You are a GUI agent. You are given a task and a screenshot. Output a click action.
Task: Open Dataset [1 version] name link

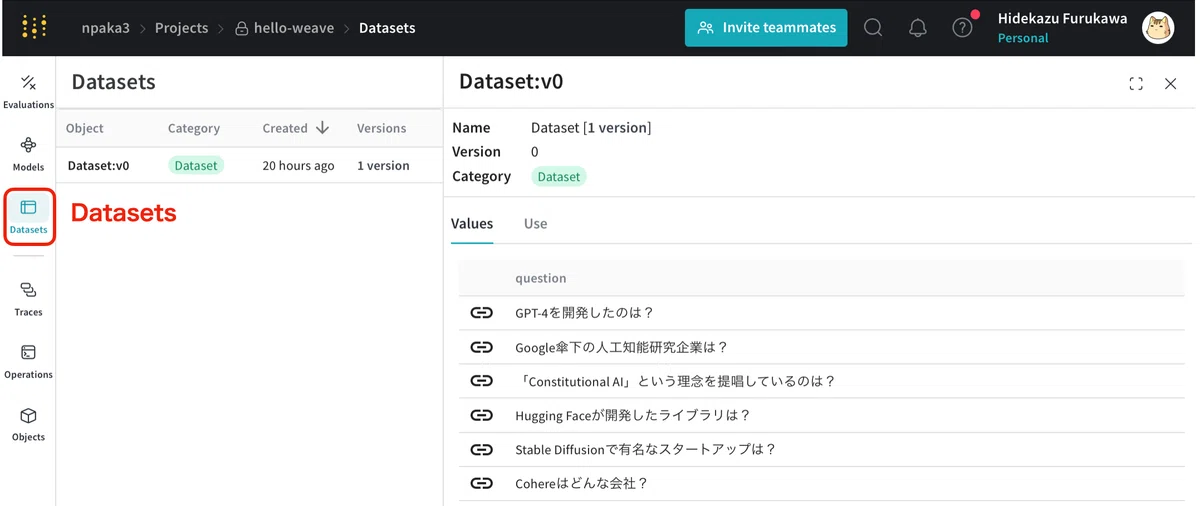(591, 128)
